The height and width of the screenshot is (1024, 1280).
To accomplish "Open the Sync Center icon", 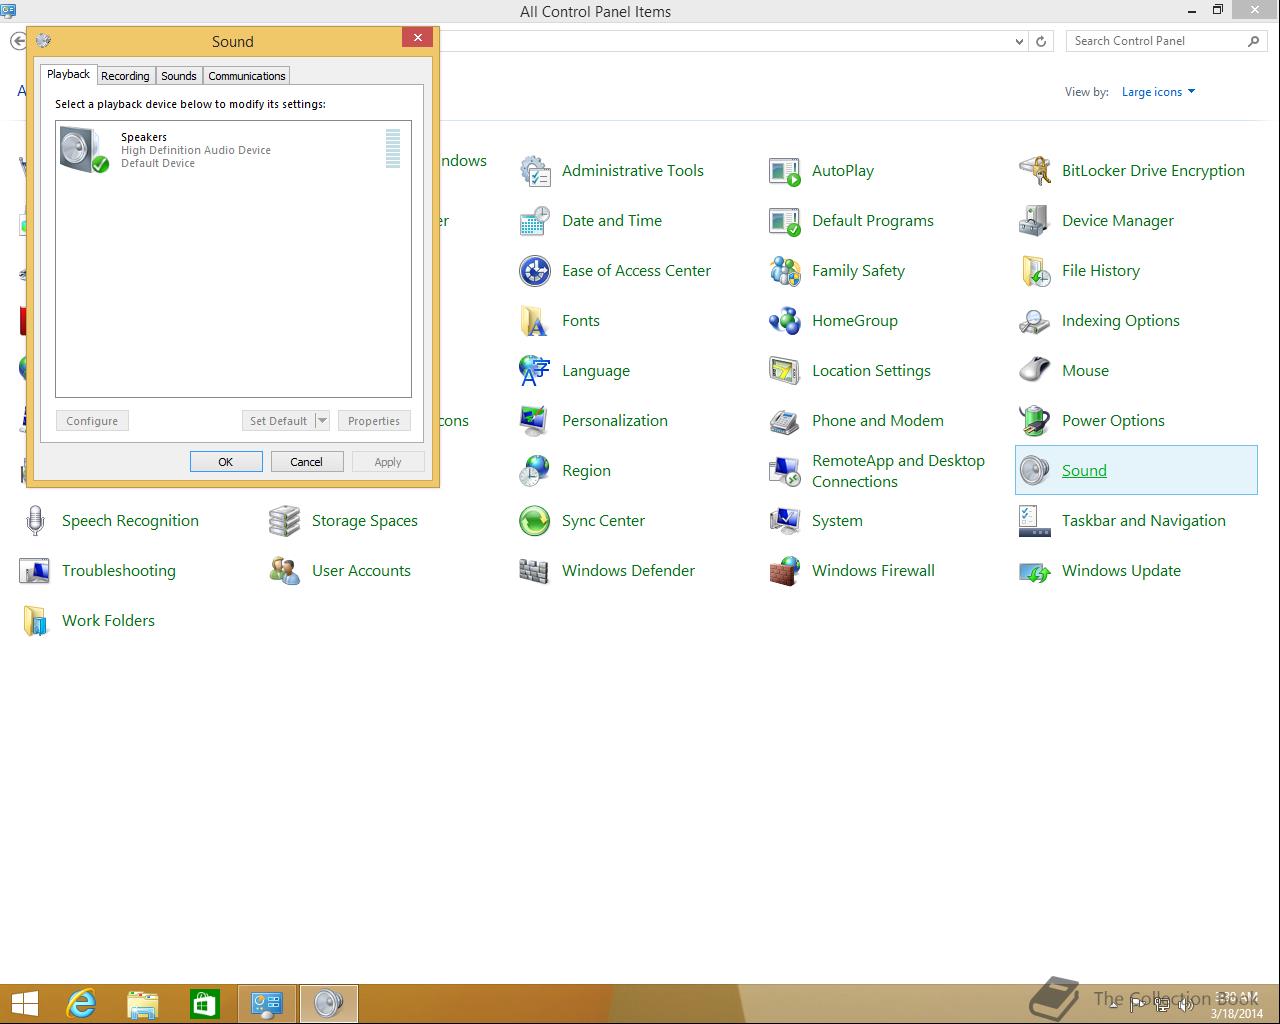I will [x=535, y=521].
